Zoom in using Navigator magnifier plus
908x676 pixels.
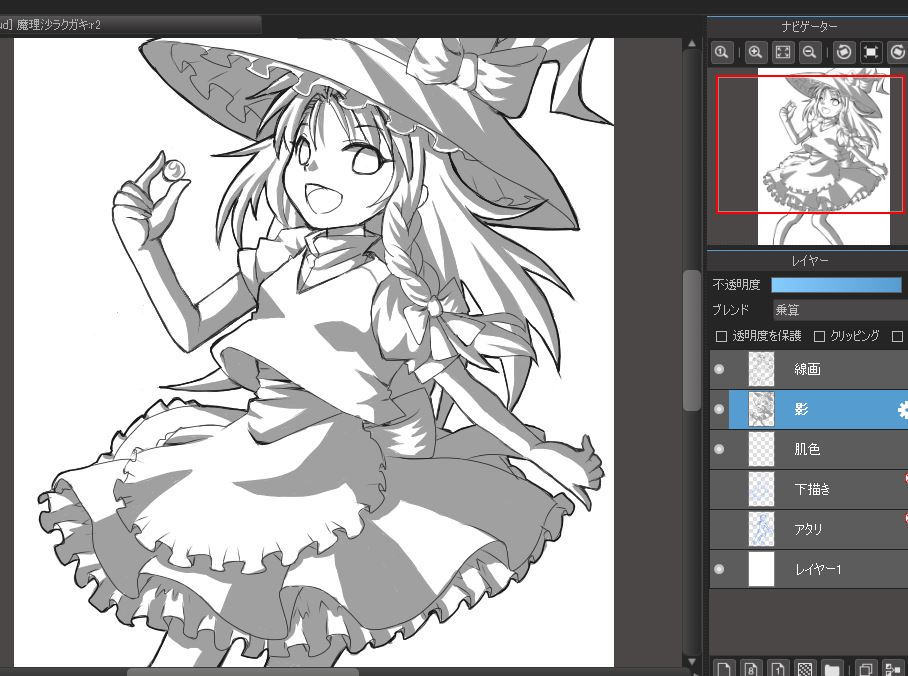point(755,52)
